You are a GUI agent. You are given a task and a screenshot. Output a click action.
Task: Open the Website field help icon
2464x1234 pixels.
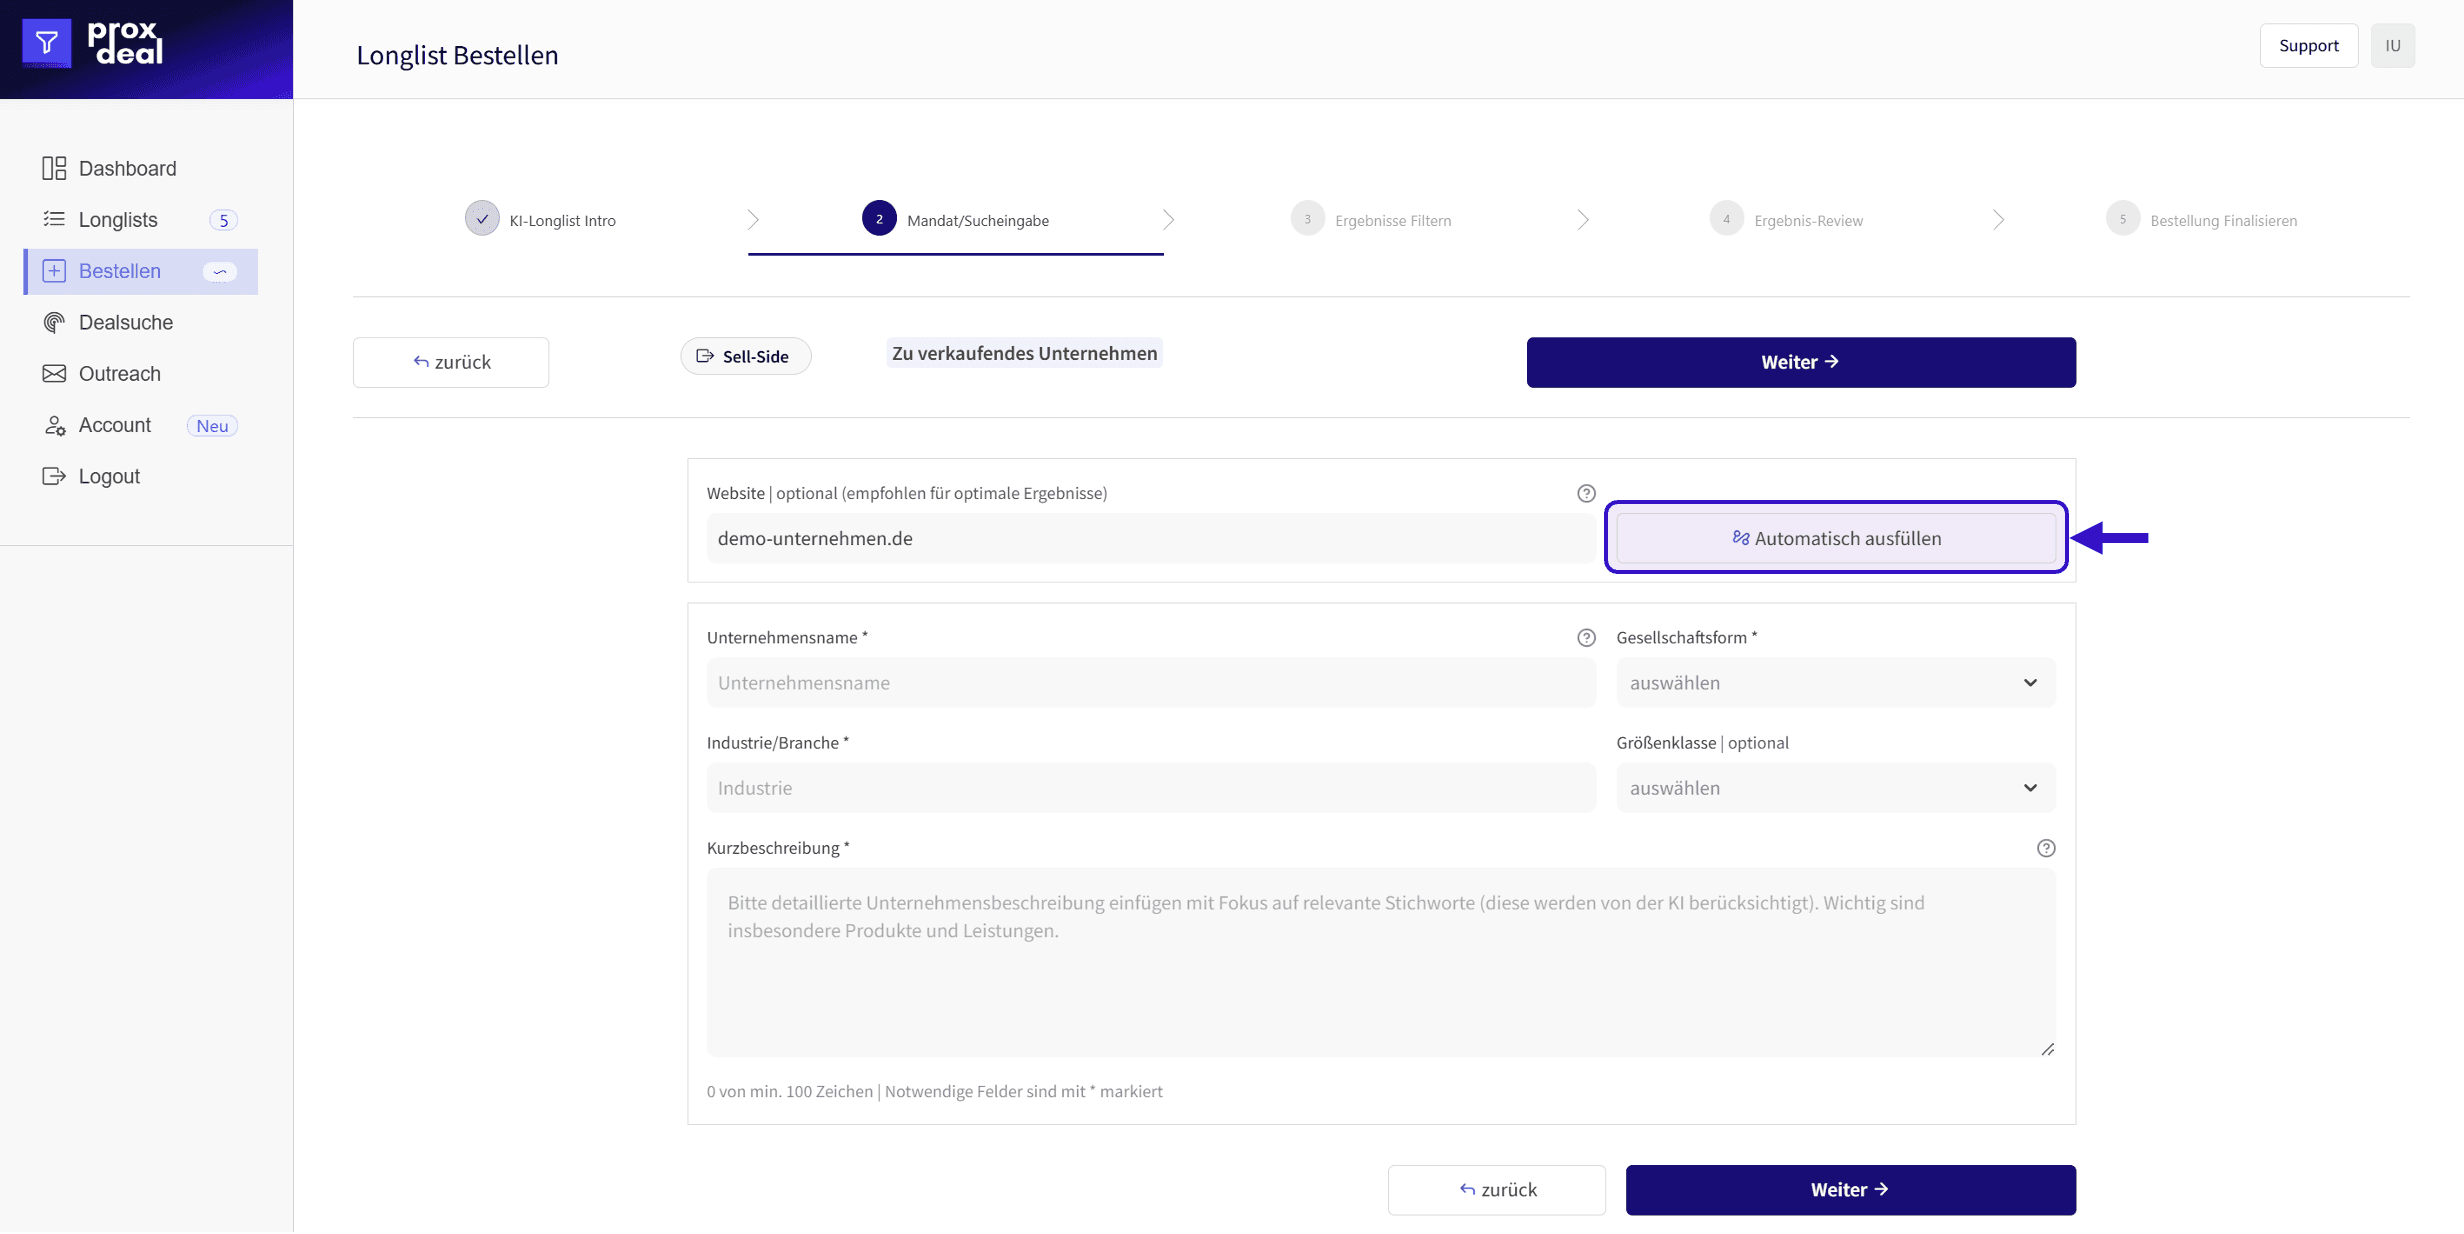(x=1586, y=493)
